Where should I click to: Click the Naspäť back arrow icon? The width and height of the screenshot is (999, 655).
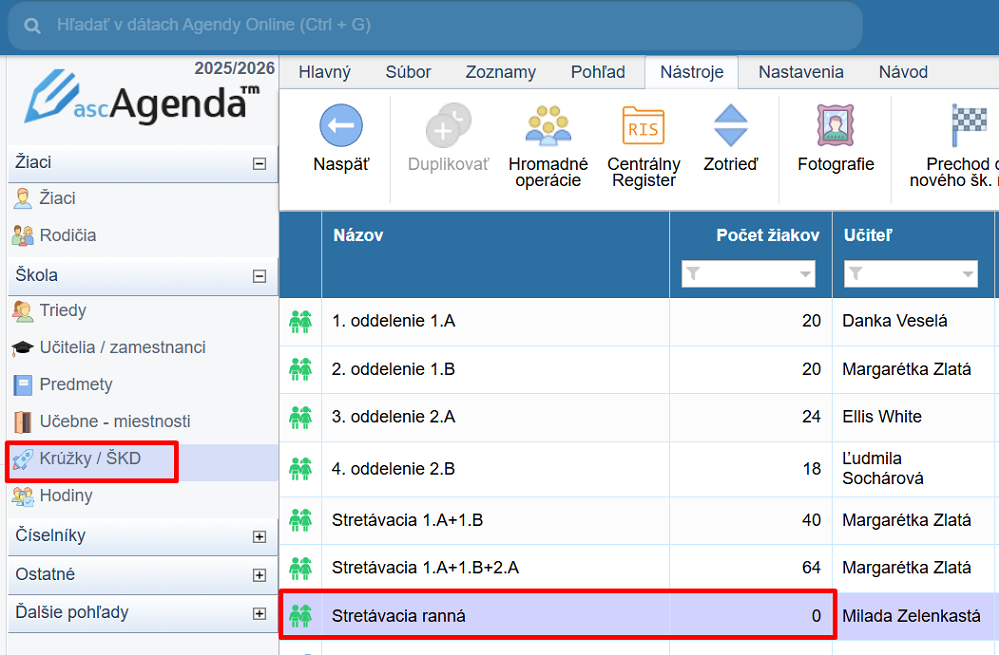[340, 126]
